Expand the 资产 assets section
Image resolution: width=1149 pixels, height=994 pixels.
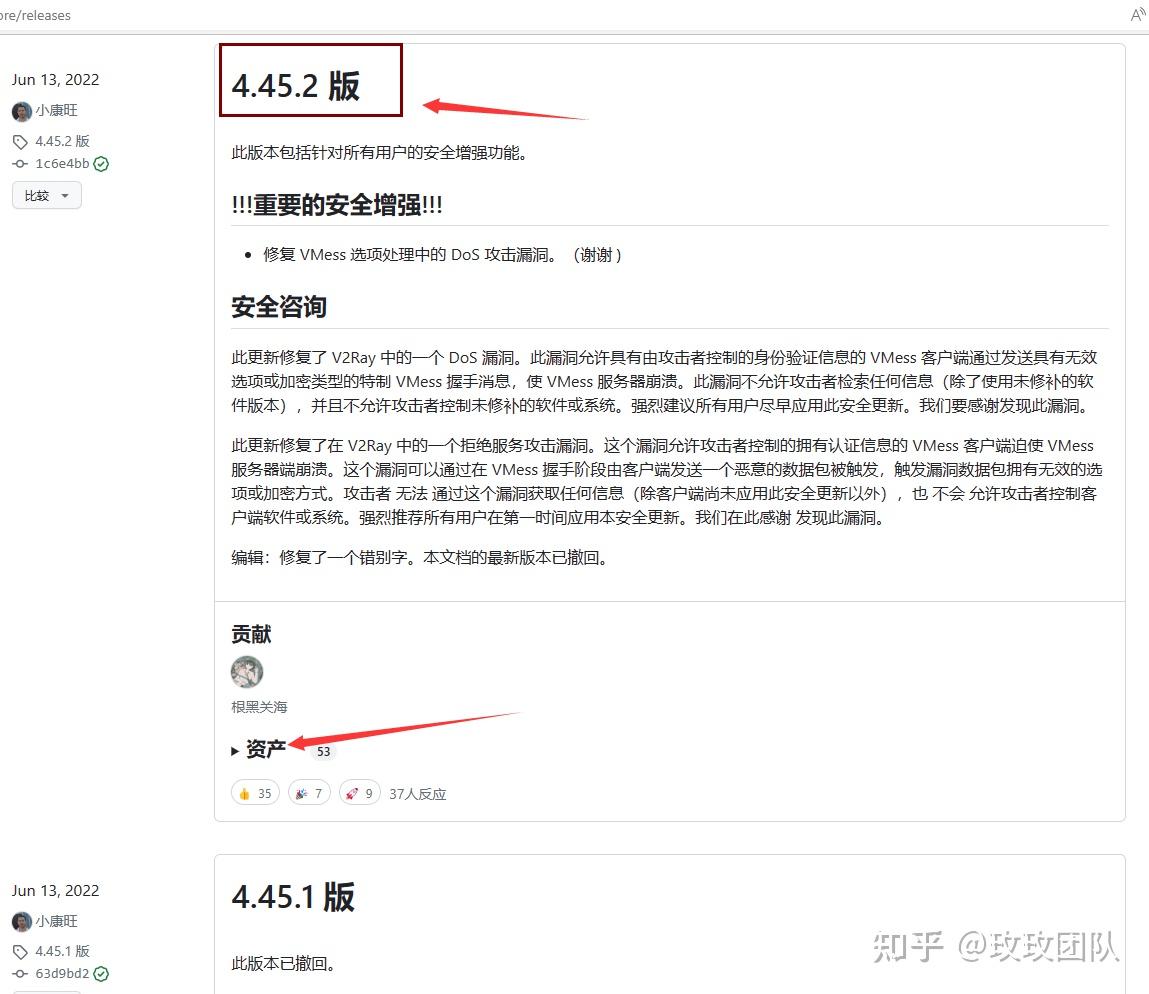pyautogui.click(x=259, y=749)
